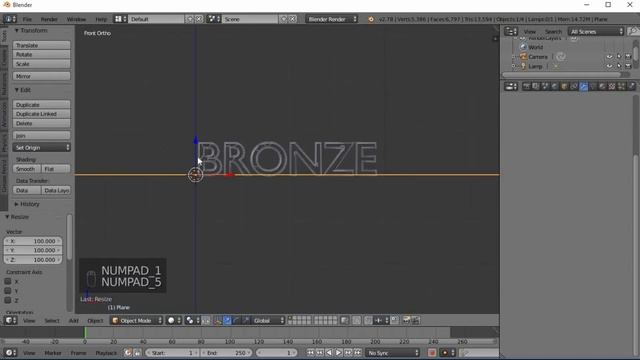Toggle the 3D manipulator widget
The height and width of the screenshot is (360, 640).
coord(218,320)
